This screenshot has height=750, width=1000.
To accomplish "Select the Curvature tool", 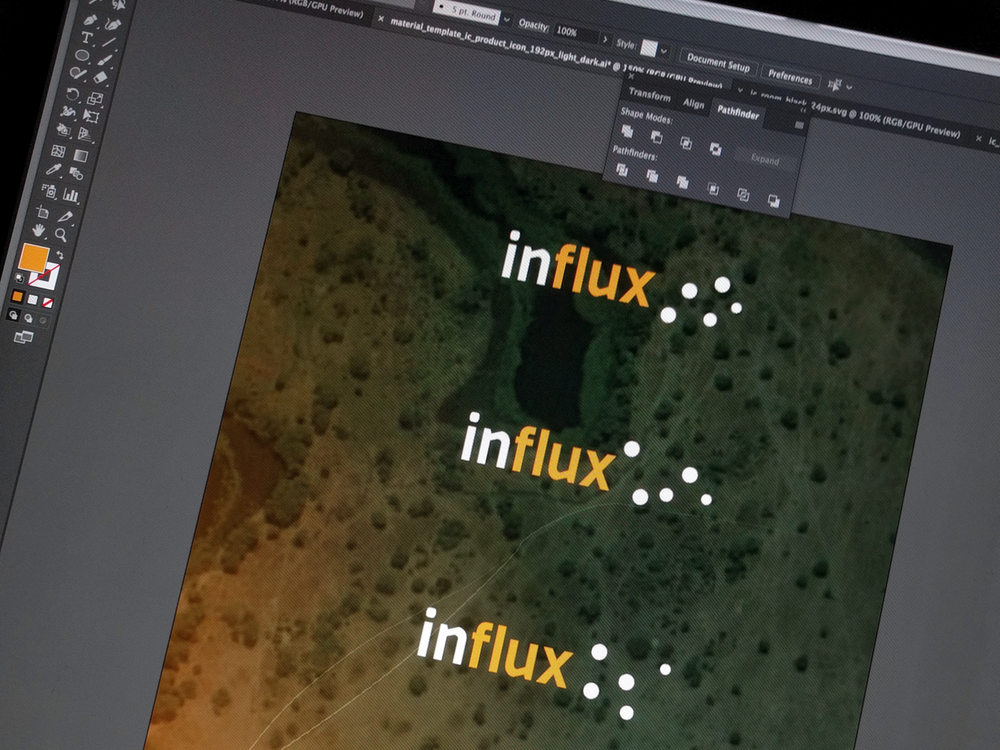I will coord(113,24).
